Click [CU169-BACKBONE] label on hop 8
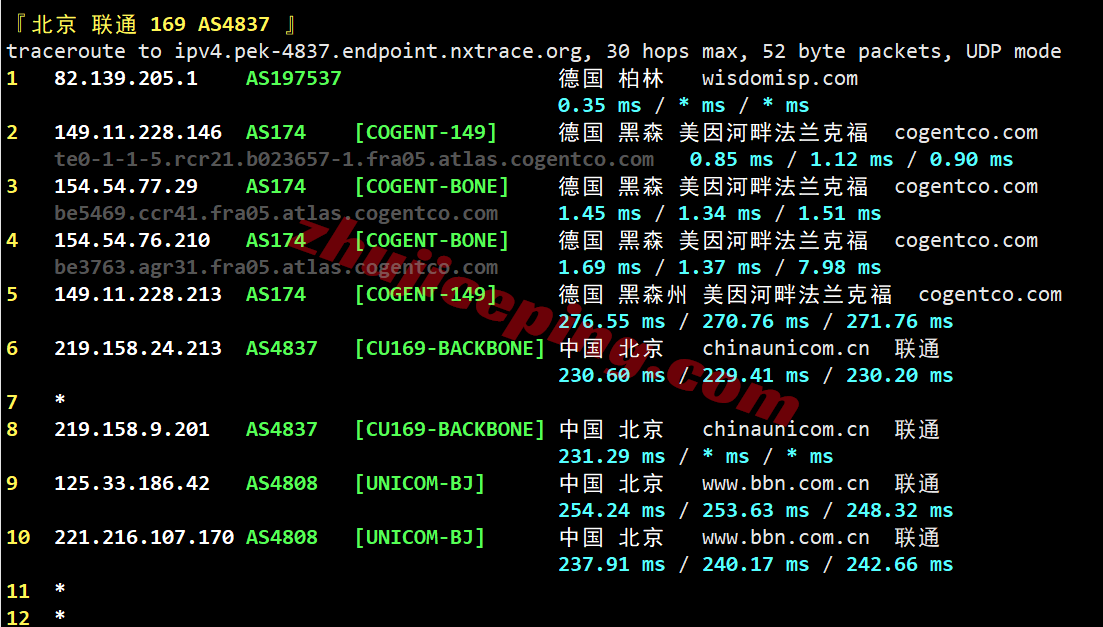The width and height of the screenshot is (1103, 627). pos(450,429)
